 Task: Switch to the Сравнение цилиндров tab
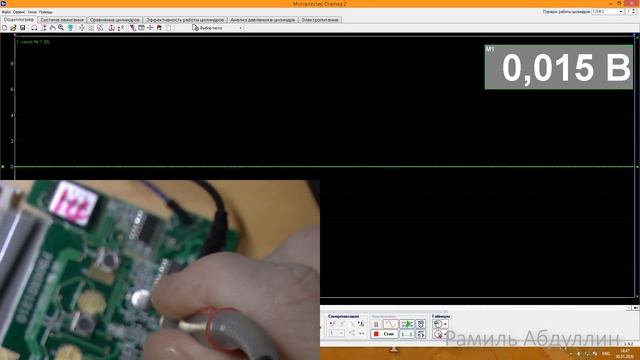(x=115, y=20)
